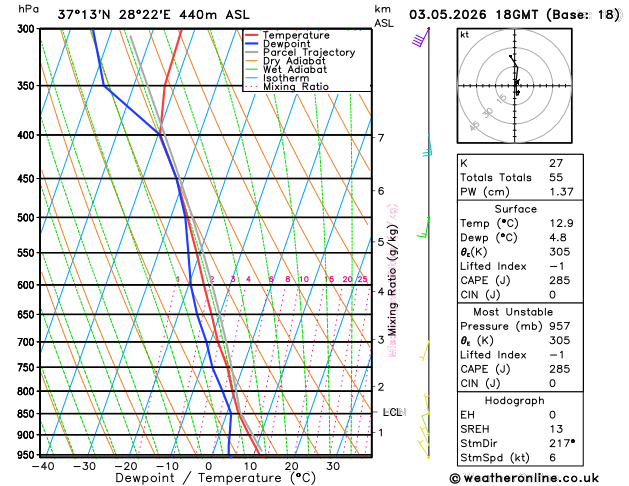Click the red Temperature legend line swatch
Image resolution: width=629 pixels, height=486 pixels.
(x=252, y=35)
